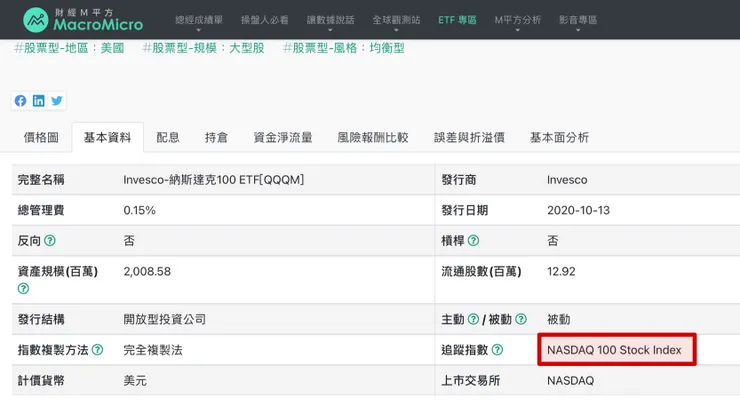
Task: Click hashtag 股票型-風格：均衡型
Action: point(343,48)
